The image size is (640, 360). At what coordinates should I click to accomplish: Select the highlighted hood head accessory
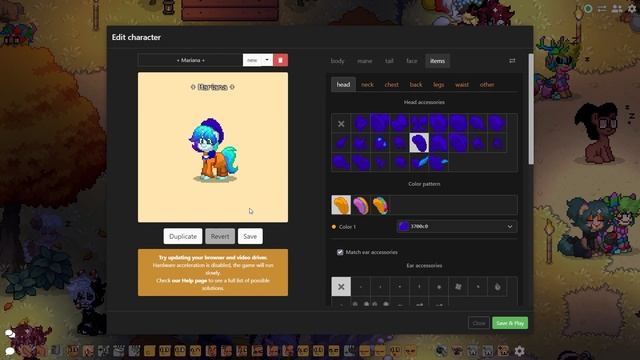pos(419,143)
